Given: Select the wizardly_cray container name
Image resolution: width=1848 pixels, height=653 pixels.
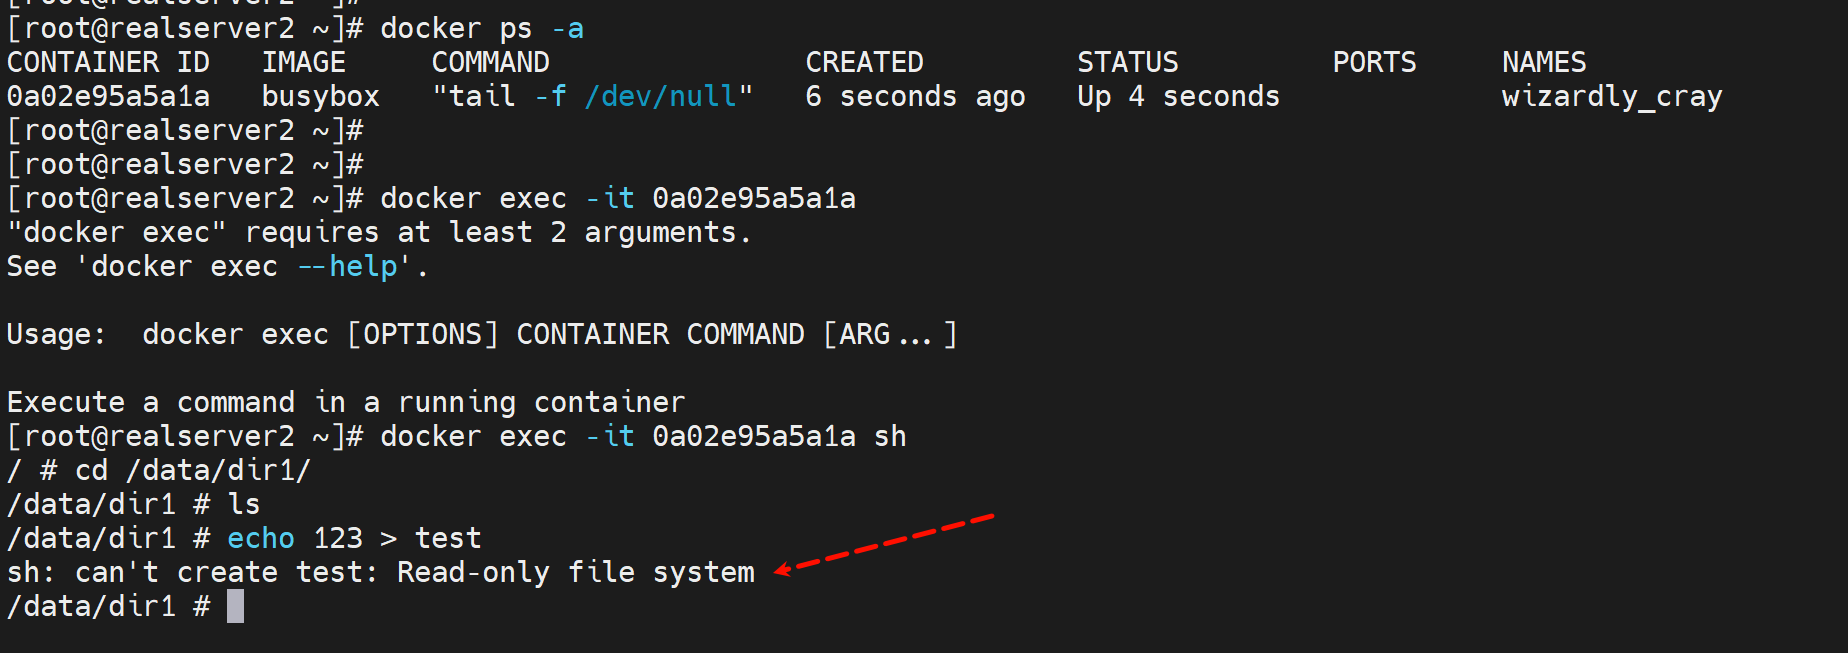Looking at the screenshot, I should tap(1611, 96).
